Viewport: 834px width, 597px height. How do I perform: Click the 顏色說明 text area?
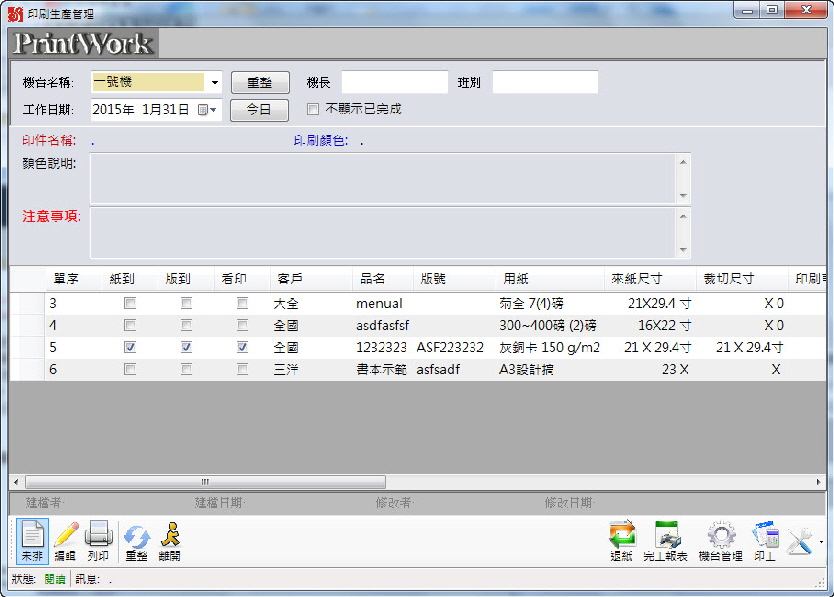pos(383,179)
